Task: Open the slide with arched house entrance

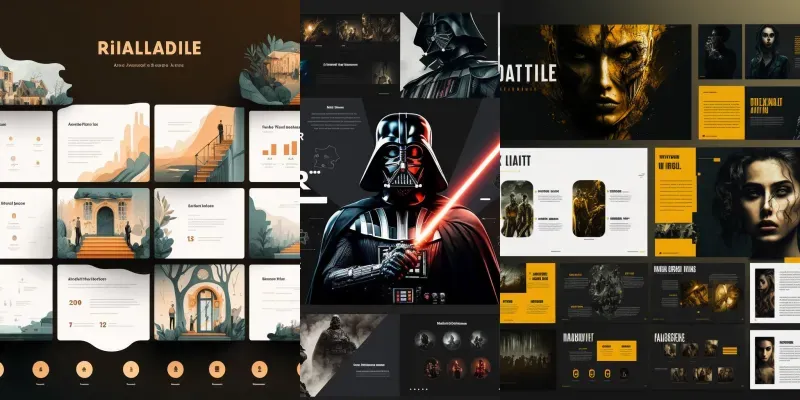Action: (x=104, y=223)
